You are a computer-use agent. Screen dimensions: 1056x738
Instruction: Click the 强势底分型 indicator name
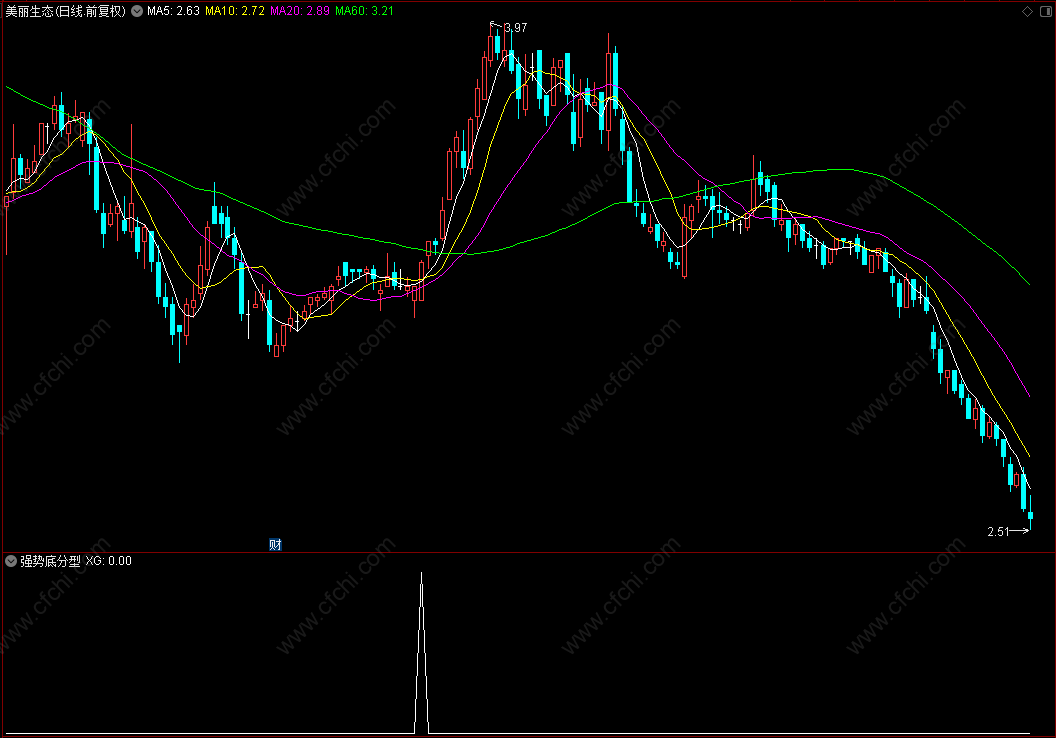(51, 561)
